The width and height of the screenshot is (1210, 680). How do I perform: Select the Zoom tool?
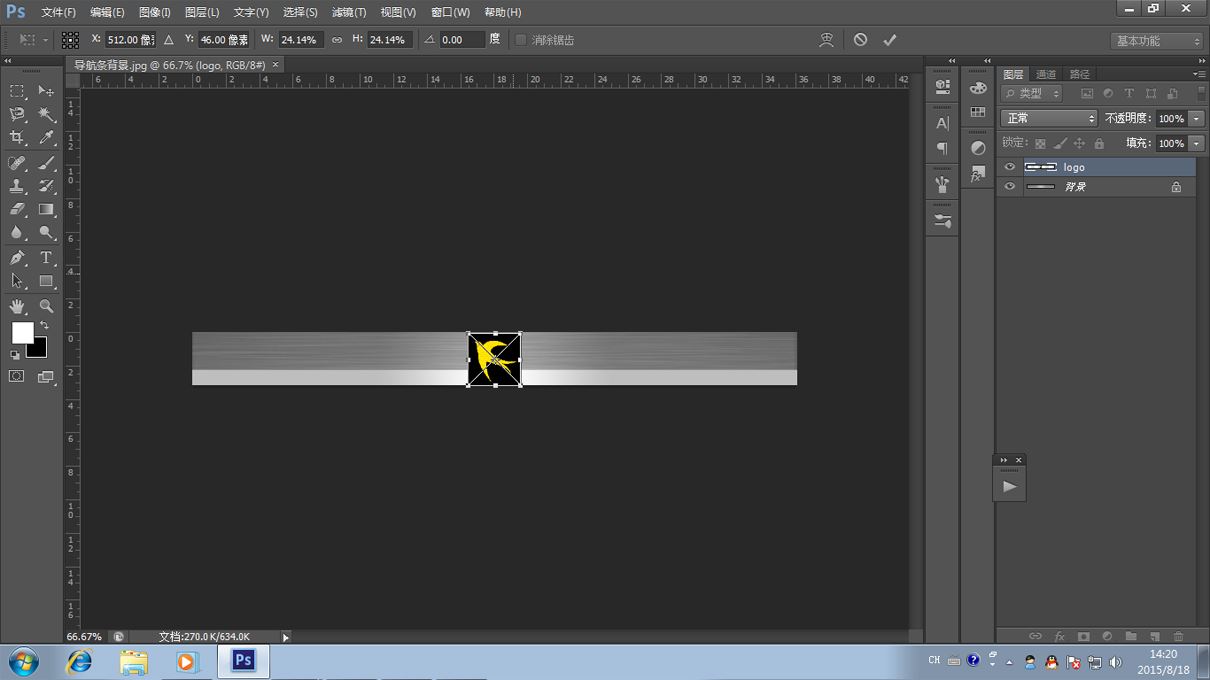46,306
